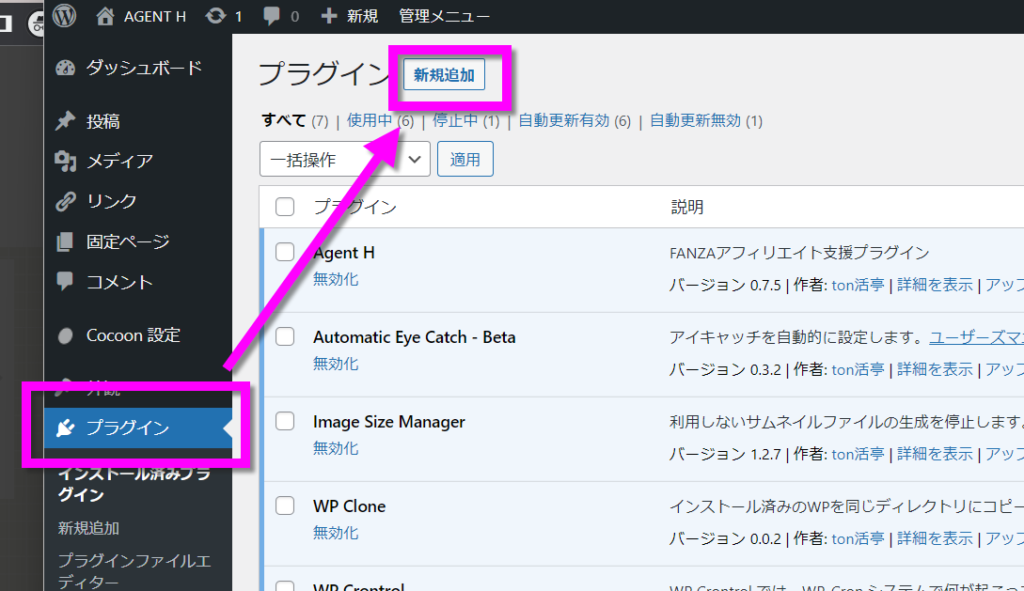Click 無効化 under Agent H
This screenshot has height=591, width=1024.
(x=336, y=280)
